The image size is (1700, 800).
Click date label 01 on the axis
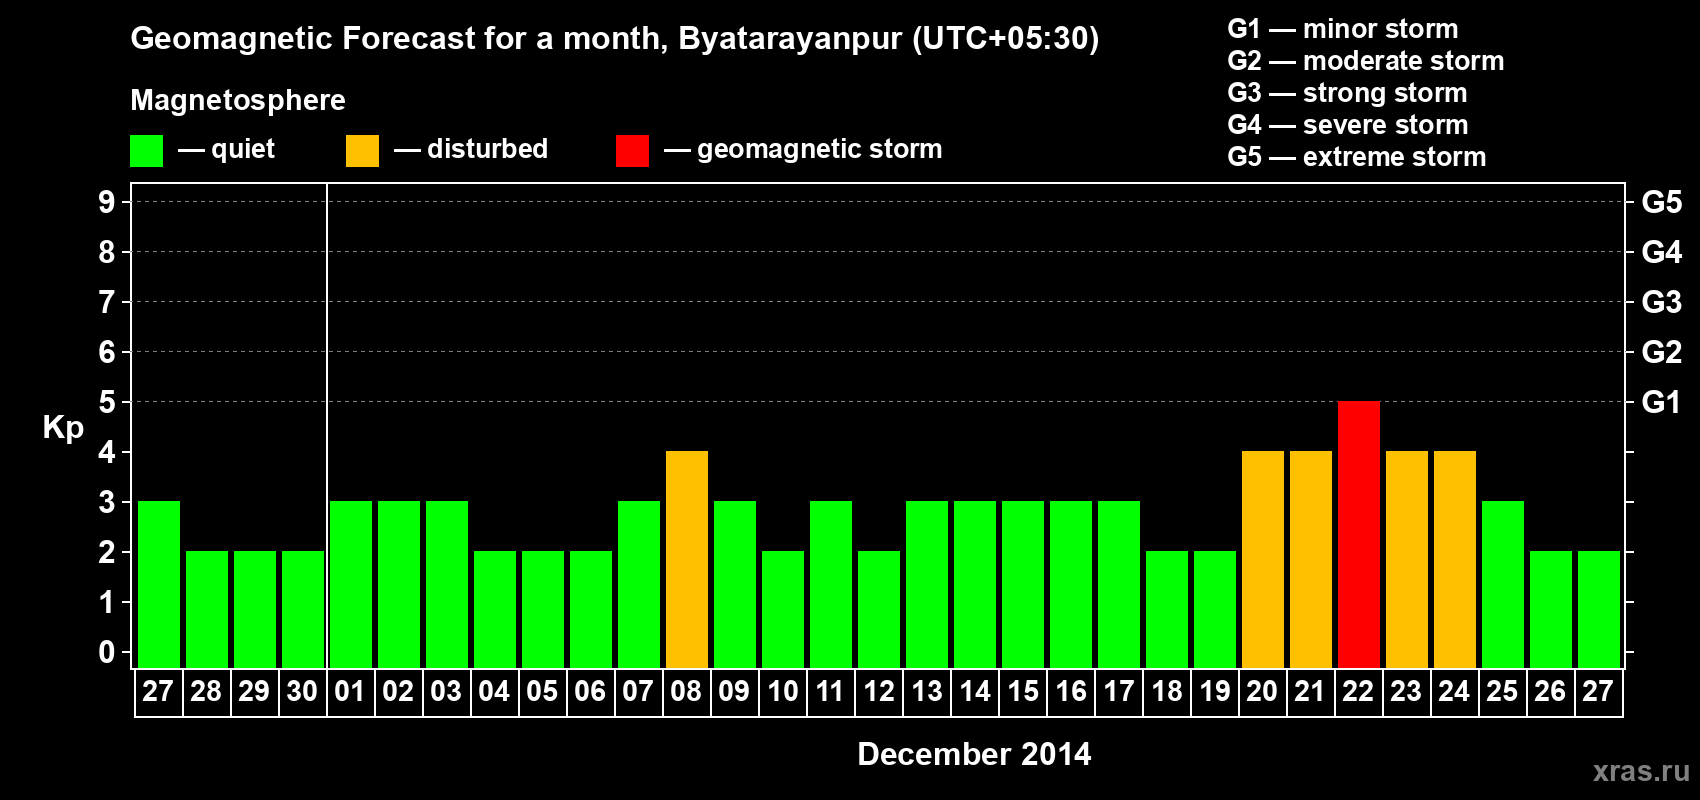[350, 692]
